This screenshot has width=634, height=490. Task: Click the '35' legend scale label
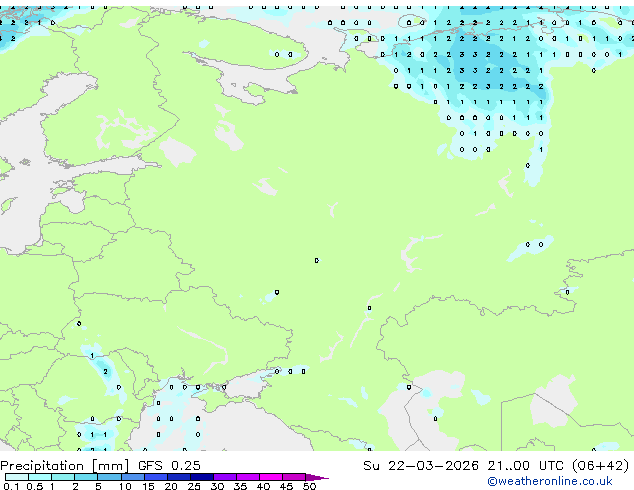(x=240, y=486)
